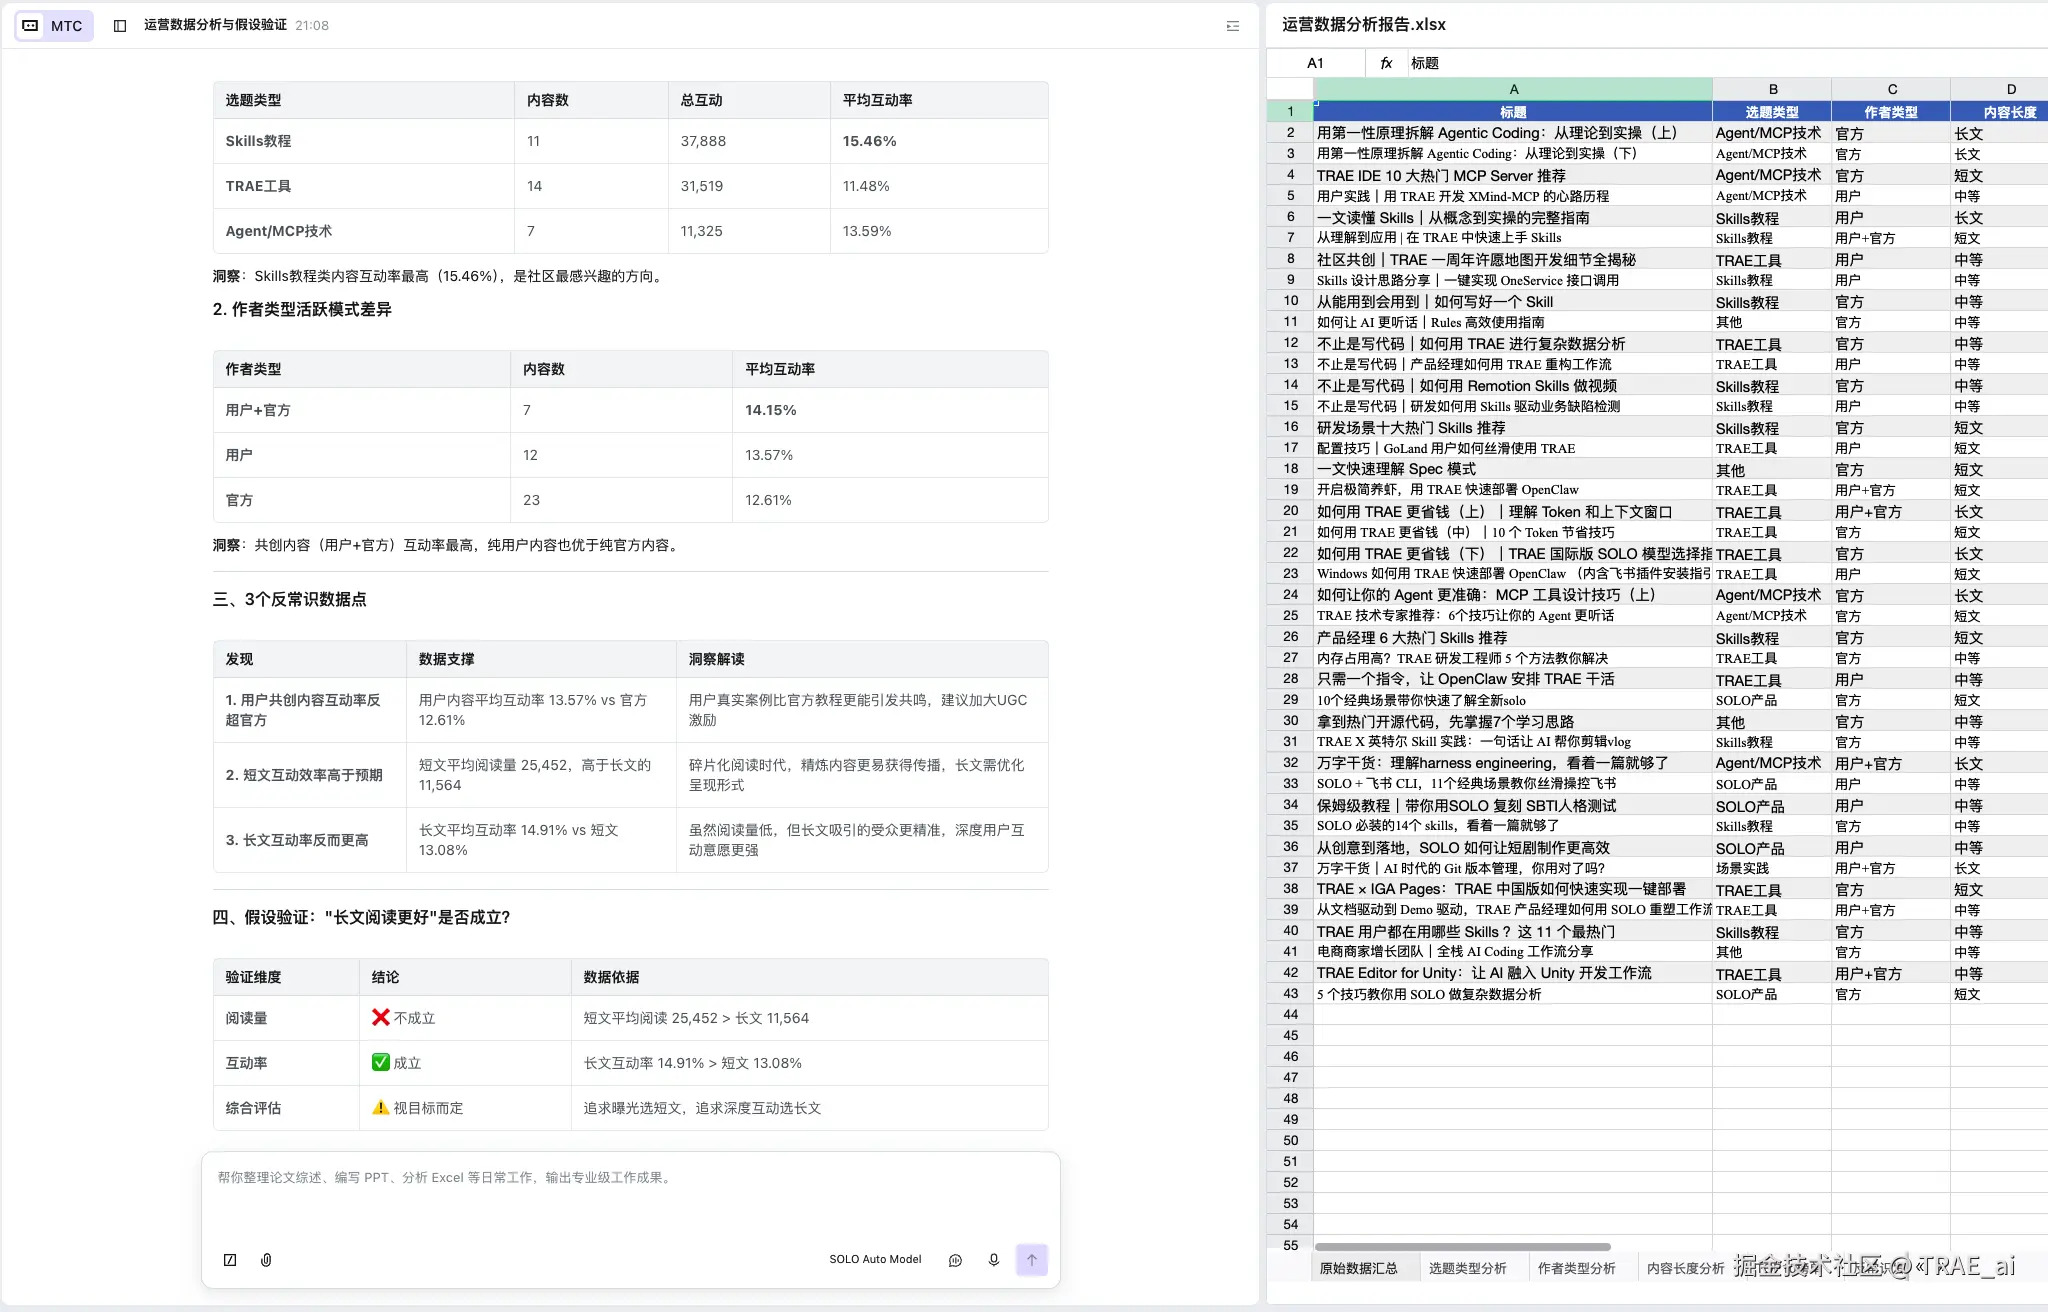The width and height of the screenshot is (2048, 1312).
Task: Select column C header in spreadsheet
Action: click(x=1891, y=89)
